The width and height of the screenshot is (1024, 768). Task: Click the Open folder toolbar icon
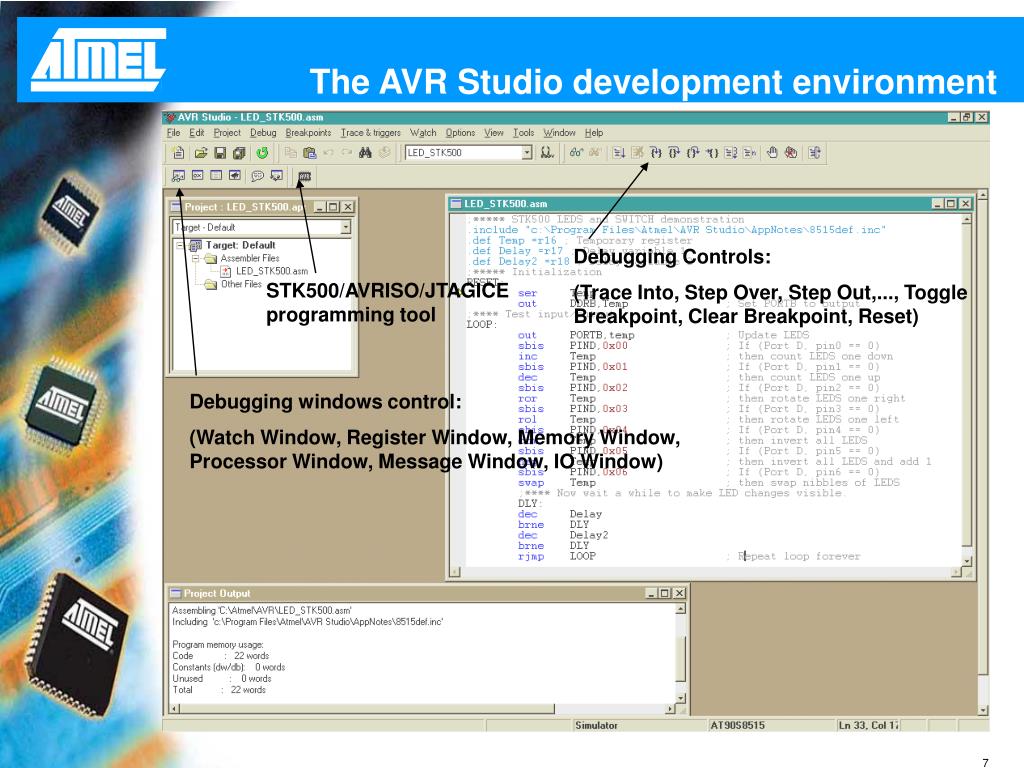pos(201,153)
